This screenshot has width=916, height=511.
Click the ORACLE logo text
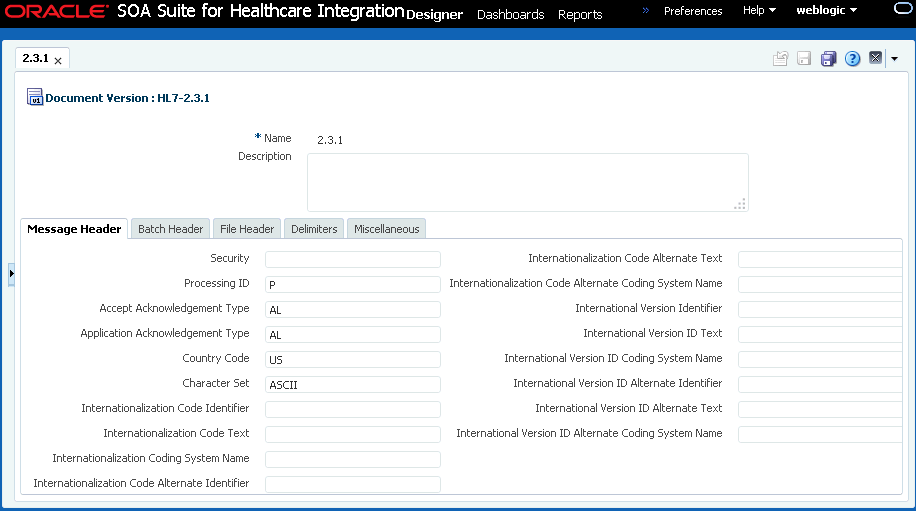57,11
